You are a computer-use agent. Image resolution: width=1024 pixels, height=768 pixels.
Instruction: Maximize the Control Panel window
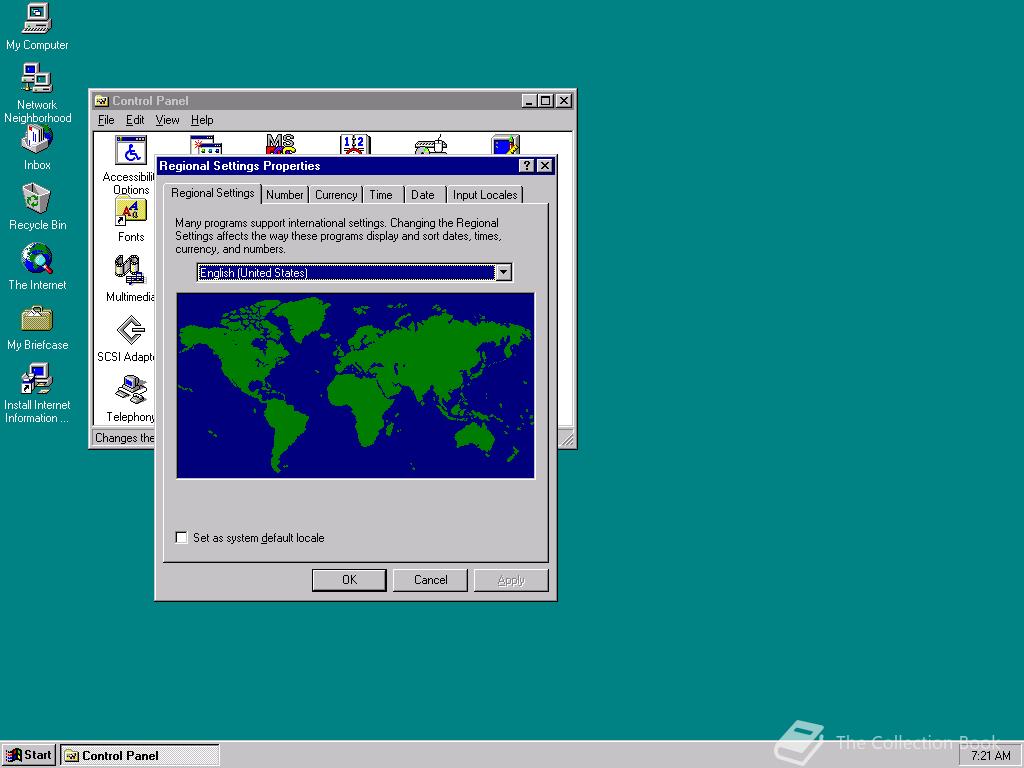(545, 101)
